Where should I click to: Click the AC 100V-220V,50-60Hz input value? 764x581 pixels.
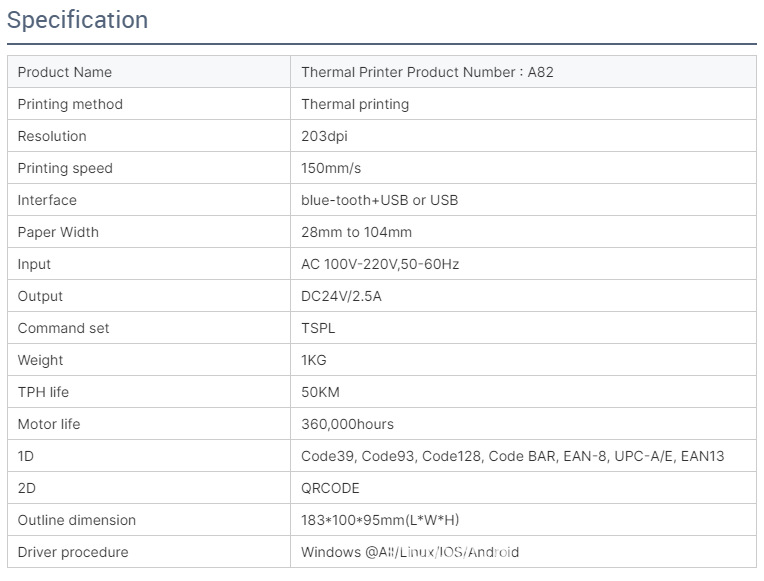380,264
